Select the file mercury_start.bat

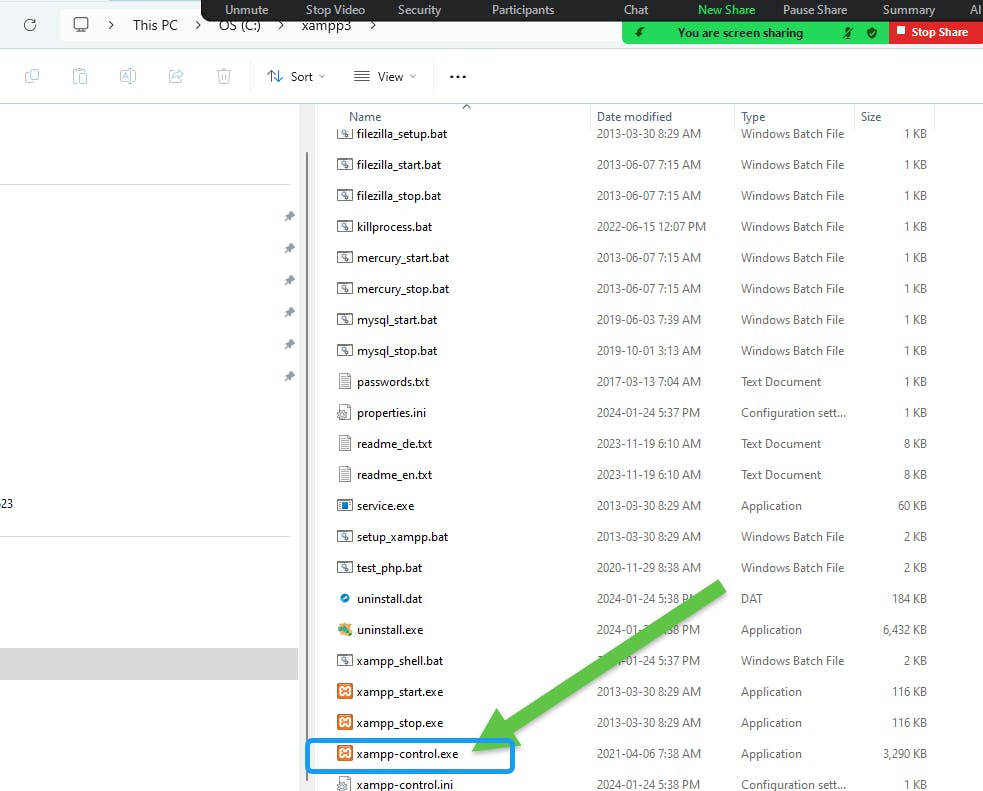[x=402, y=258]
